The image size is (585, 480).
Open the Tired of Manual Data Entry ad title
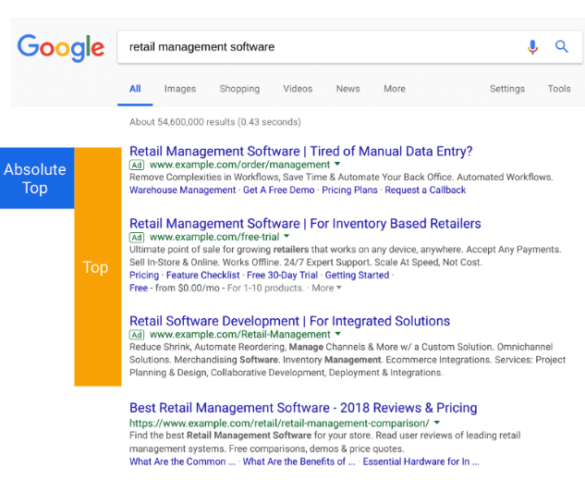301,151
